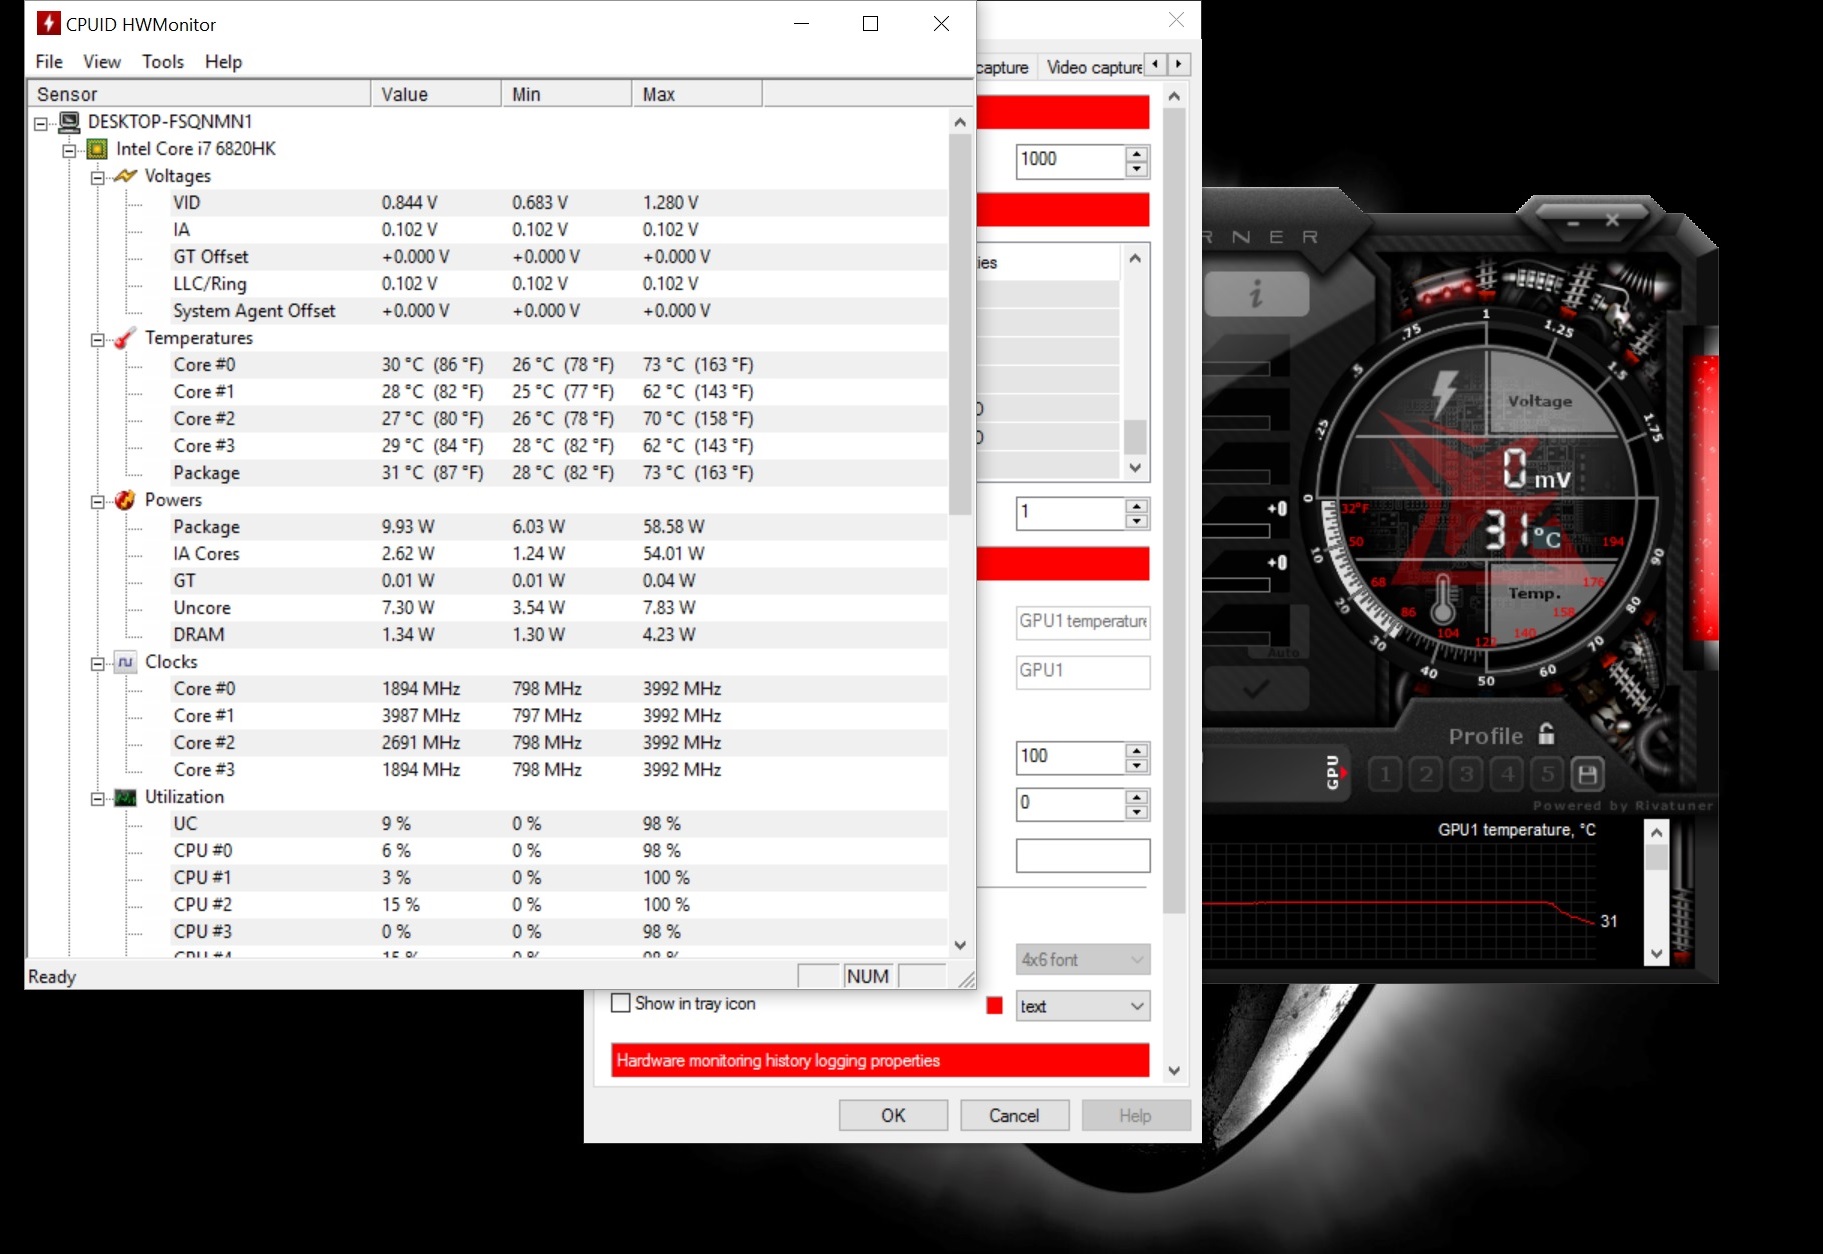Screen dimensions: 1823x1254
Task: Click the HWMonitor vertical scrollbar thumb
Action: [x=960, y=324]
